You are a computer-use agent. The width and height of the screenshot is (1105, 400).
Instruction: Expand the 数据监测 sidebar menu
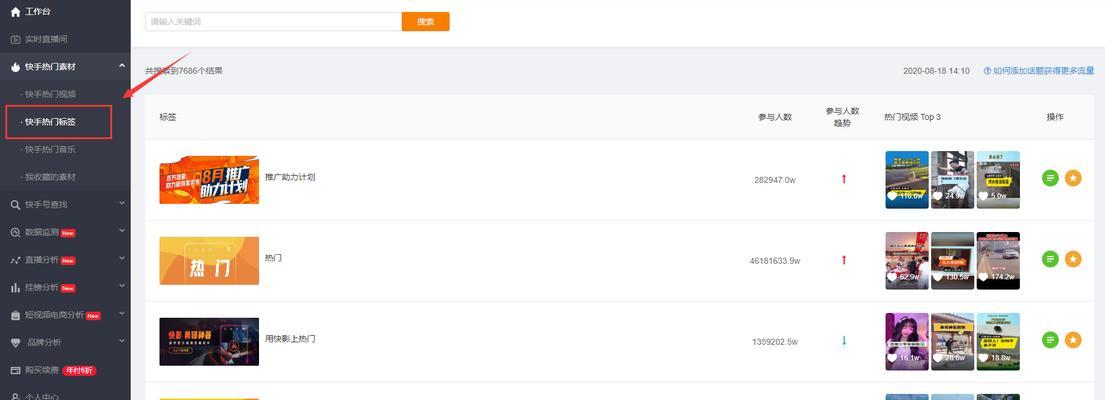click(122, 232)
